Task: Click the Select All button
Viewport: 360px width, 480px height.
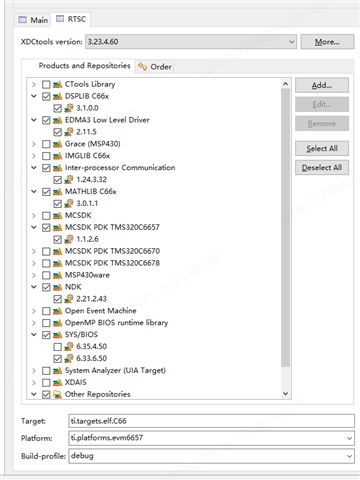Action: pos(322,149)
